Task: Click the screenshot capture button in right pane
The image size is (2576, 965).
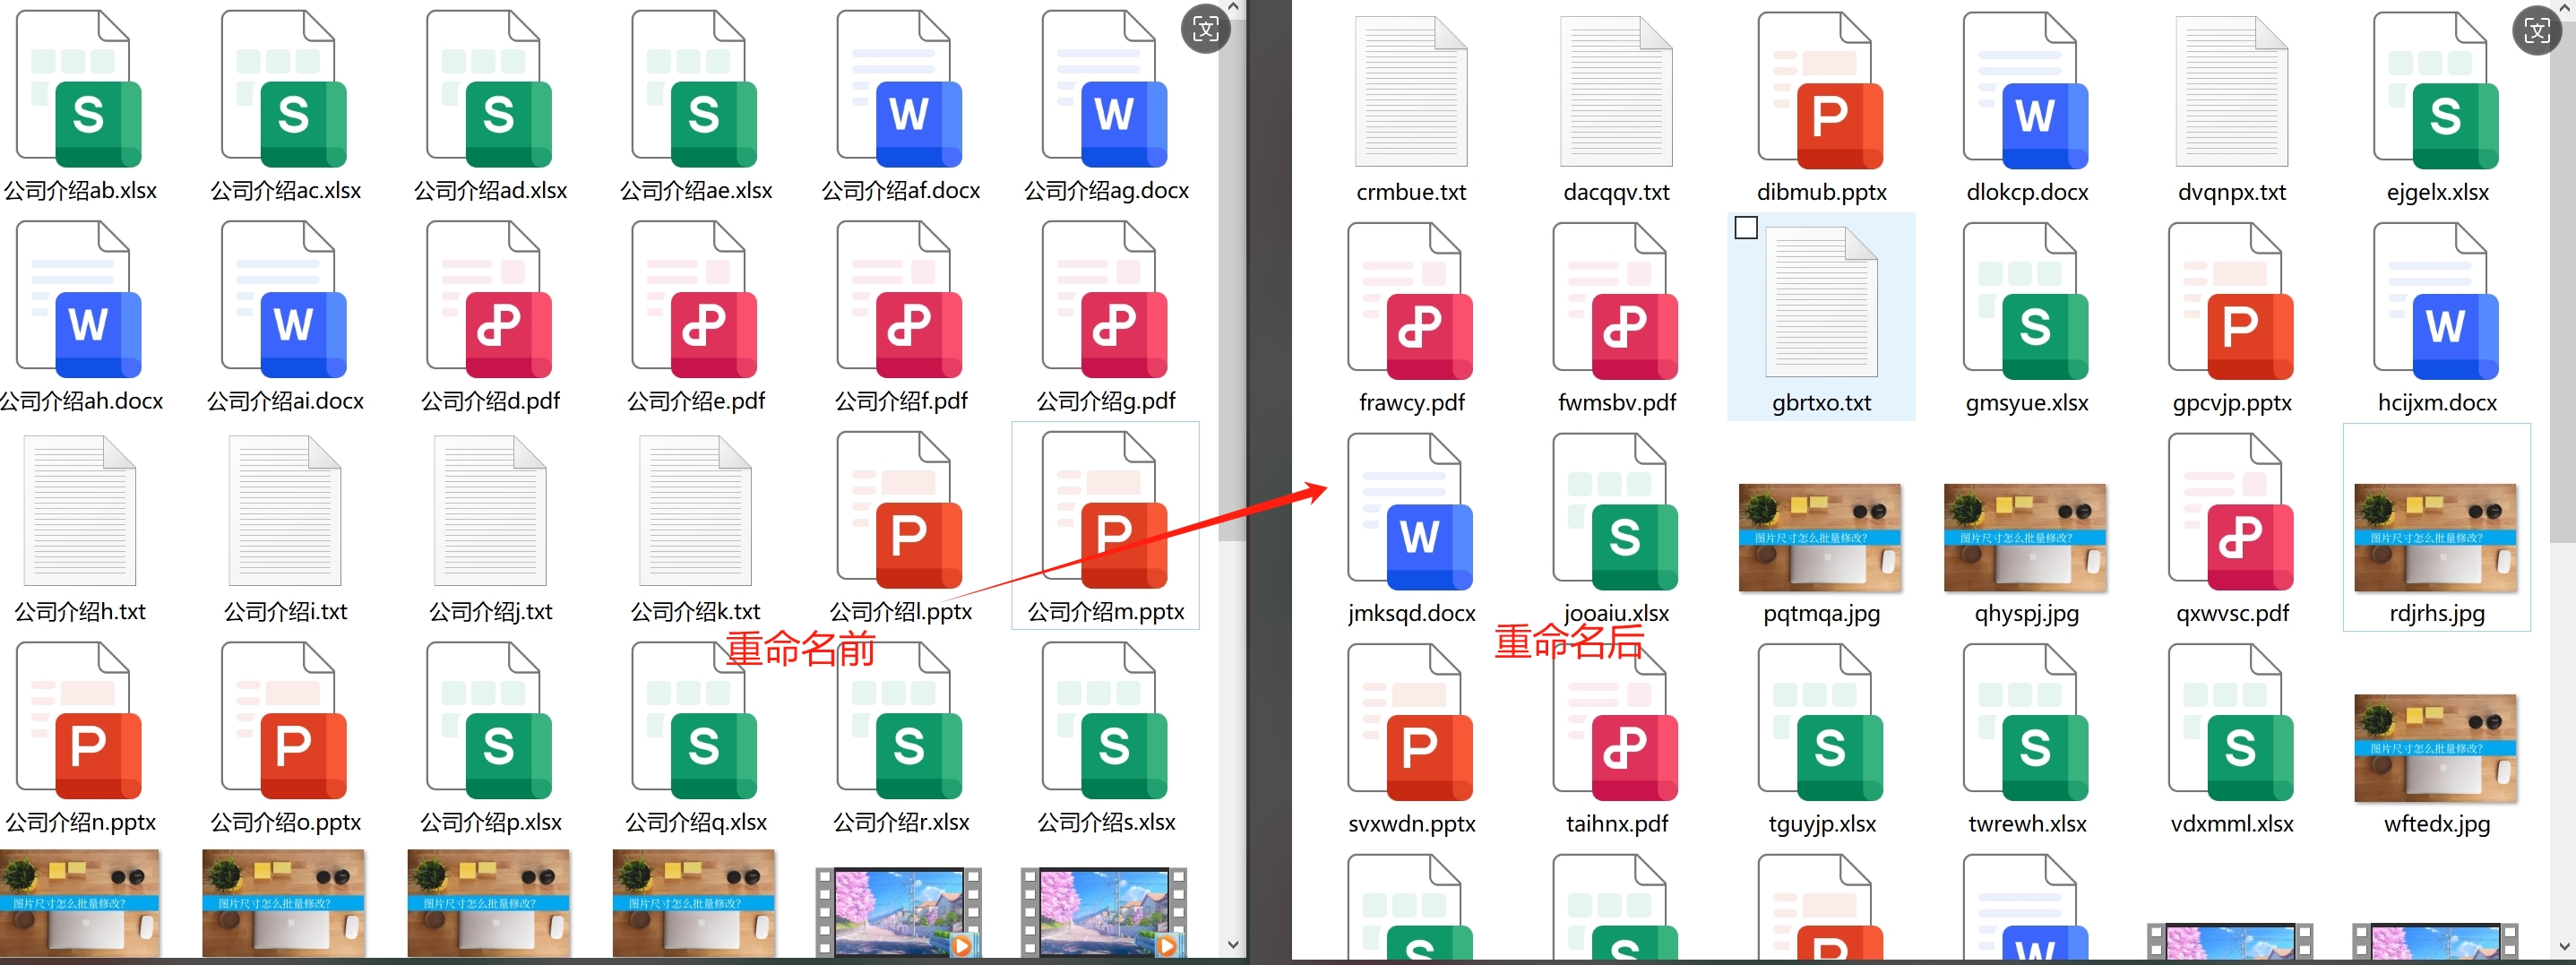Action: pyautogui.click(x=2537, y=31)
